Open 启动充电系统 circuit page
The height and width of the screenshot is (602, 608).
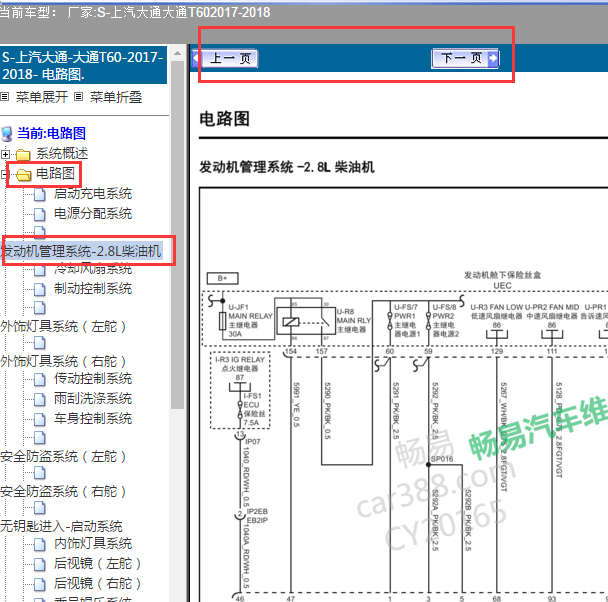point(93,193)
